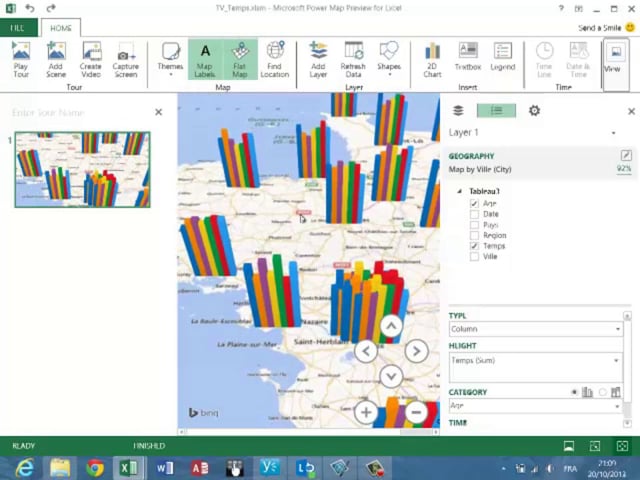Open the Shapes dropdown
The image size is (640, 480).
click(x=389, y=60)
